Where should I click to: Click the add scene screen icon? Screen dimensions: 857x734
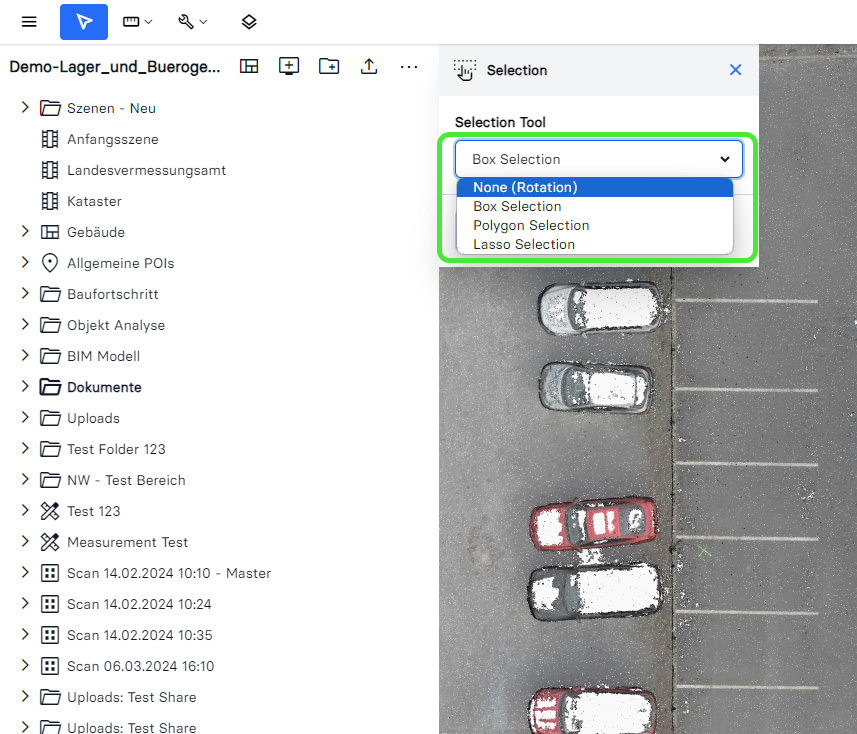[289, 66]
